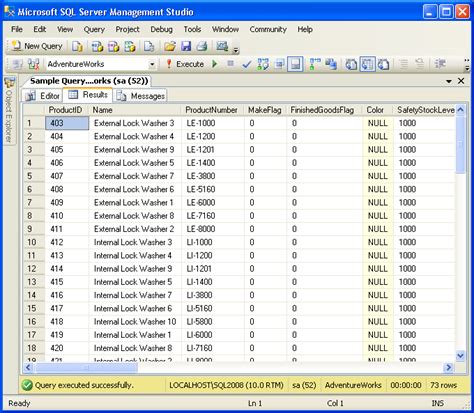
Task: Open an Analysis Services XMLA Query
Action: [x=130, y=47]
